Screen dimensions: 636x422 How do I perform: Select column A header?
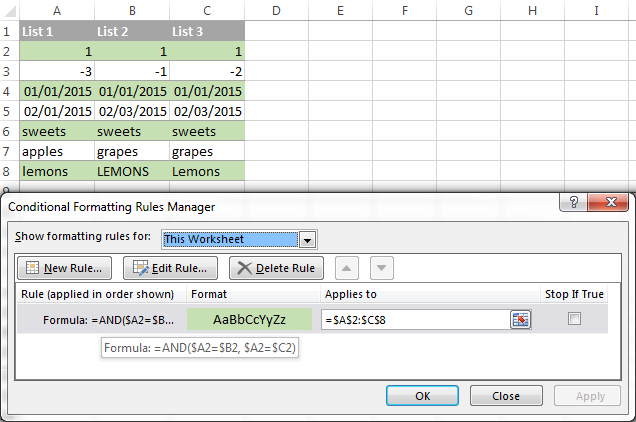click(x=57, y=11)
